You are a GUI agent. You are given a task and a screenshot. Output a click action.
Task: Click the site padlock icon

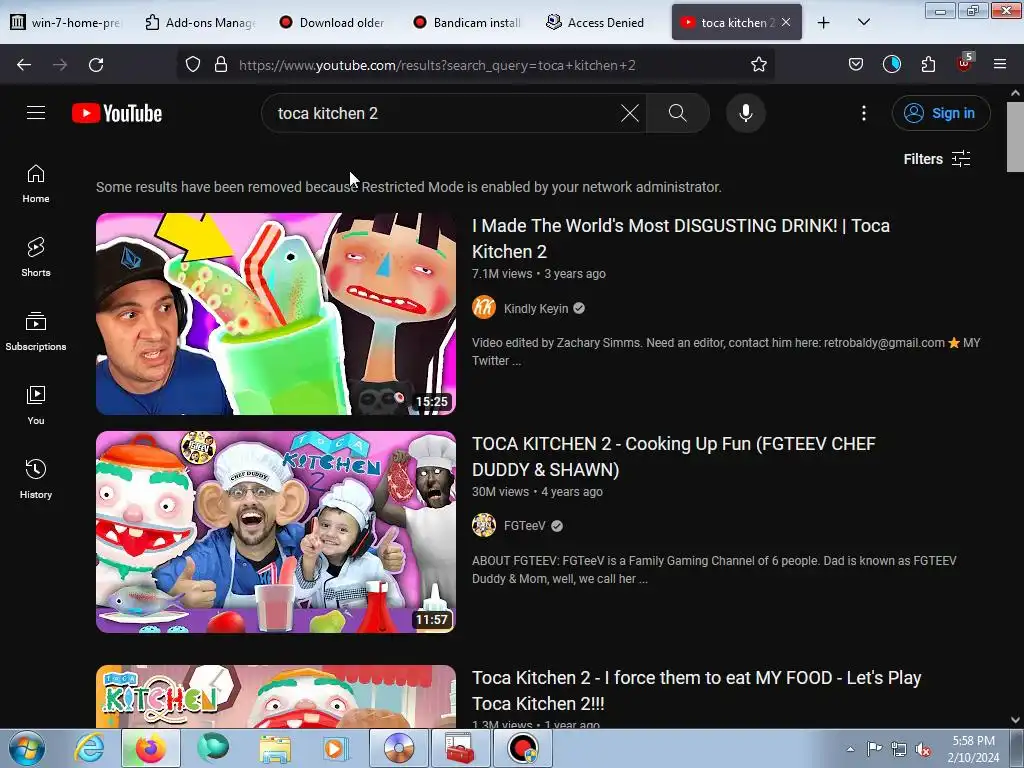tap(221, 65)
